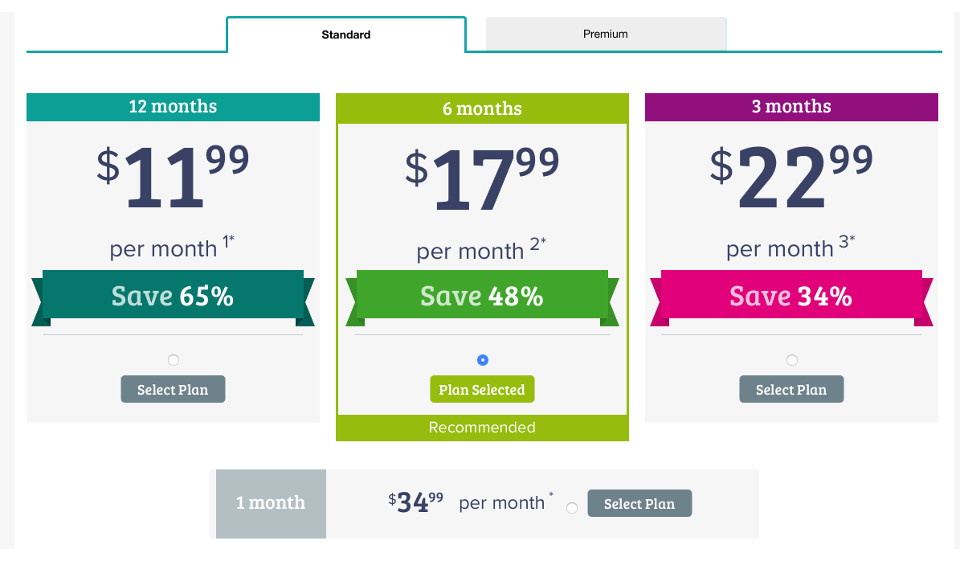Click the gray 1 month label

point(271,503)
